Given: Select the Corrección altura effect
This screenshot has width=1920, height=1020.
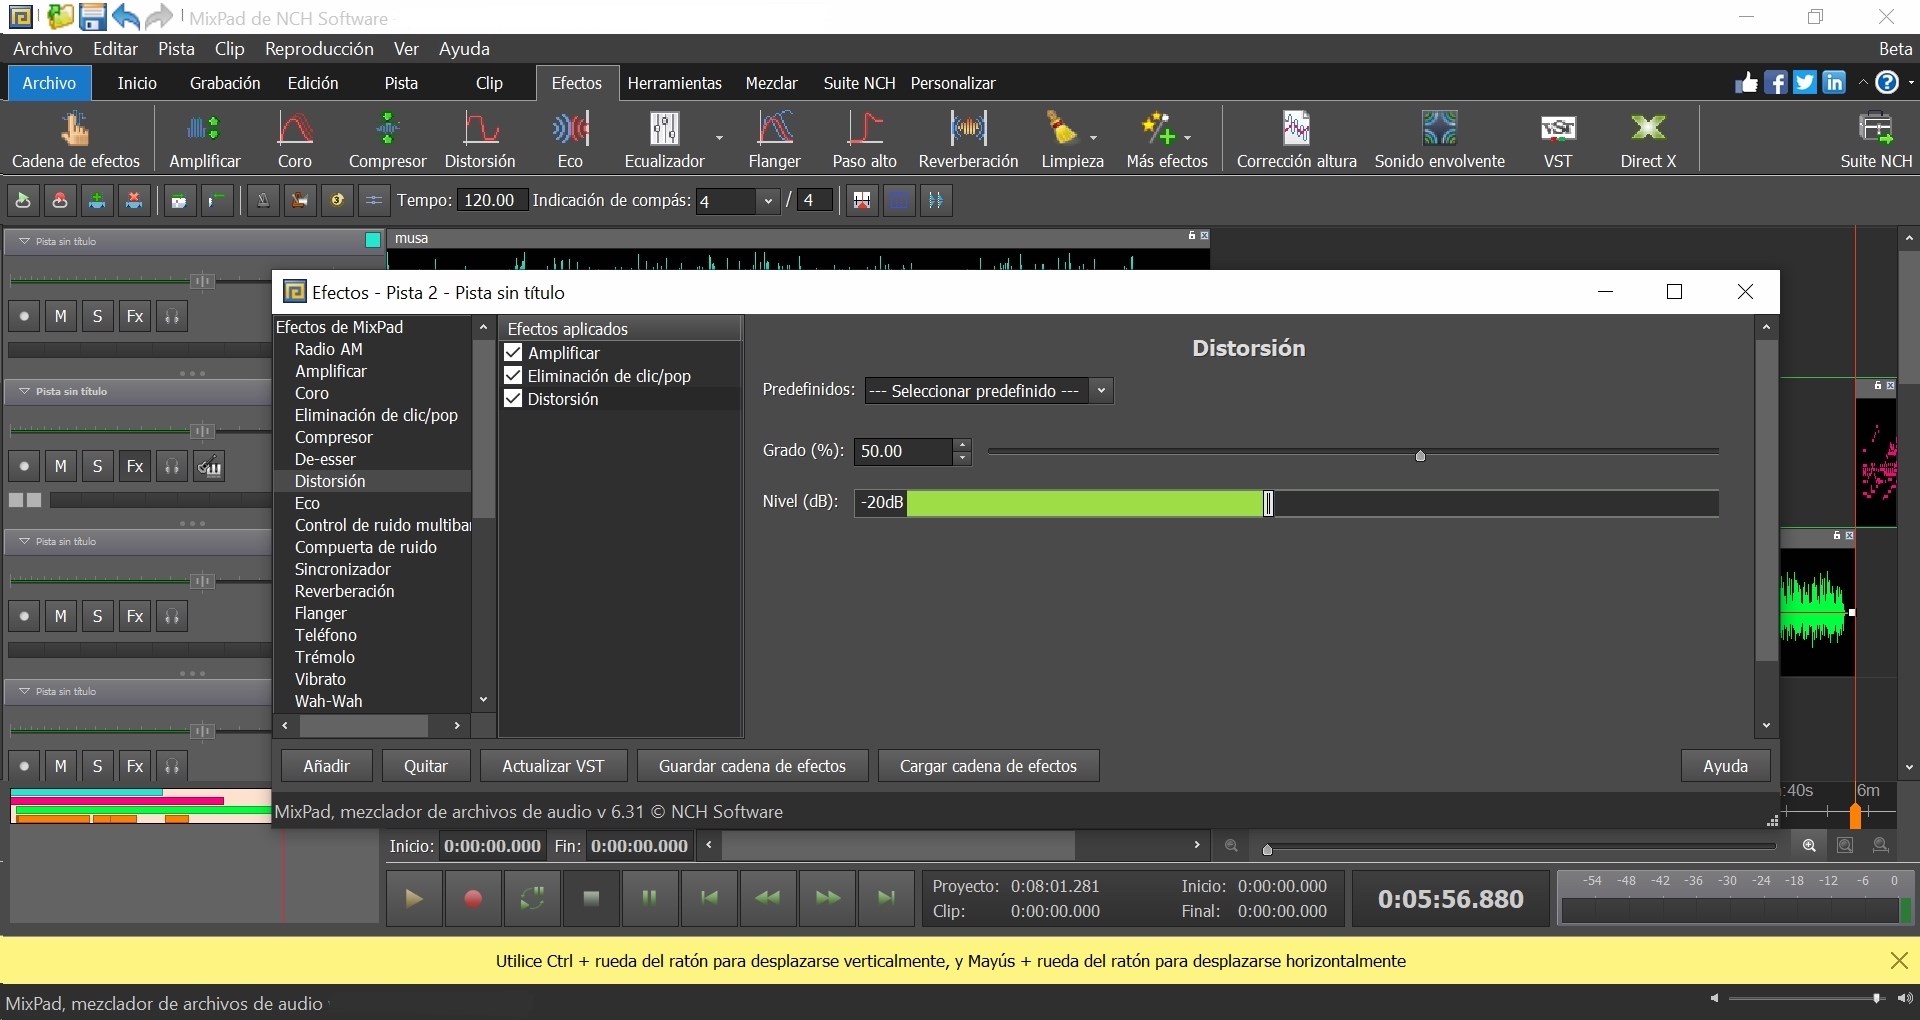Looking at the screenshot, I should (1297, 139).
